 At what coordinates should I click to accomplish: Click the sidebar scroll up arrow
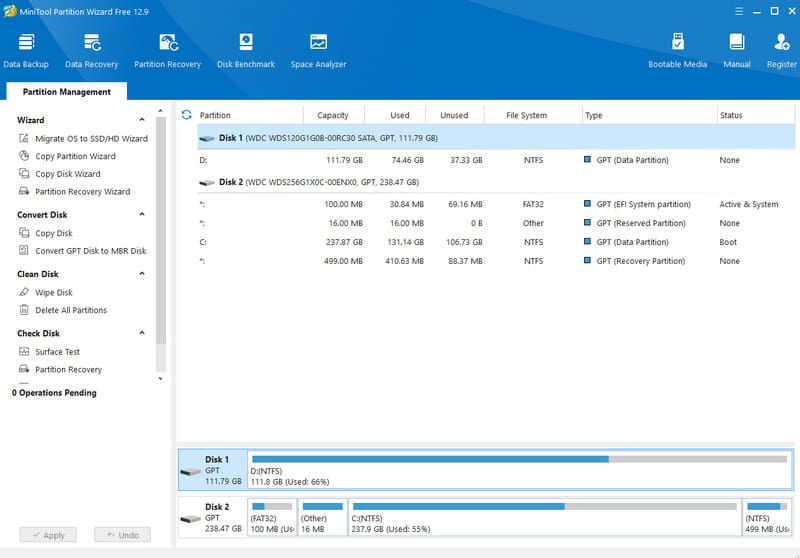(161, 111)
